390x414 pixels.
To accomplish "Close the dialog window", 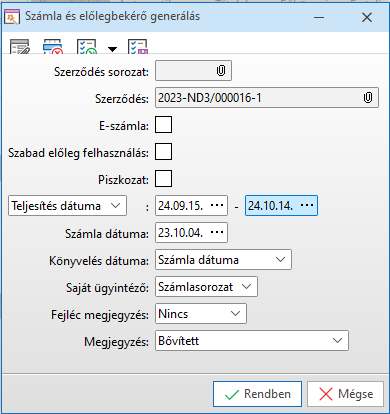I will [x=367, y=17].
